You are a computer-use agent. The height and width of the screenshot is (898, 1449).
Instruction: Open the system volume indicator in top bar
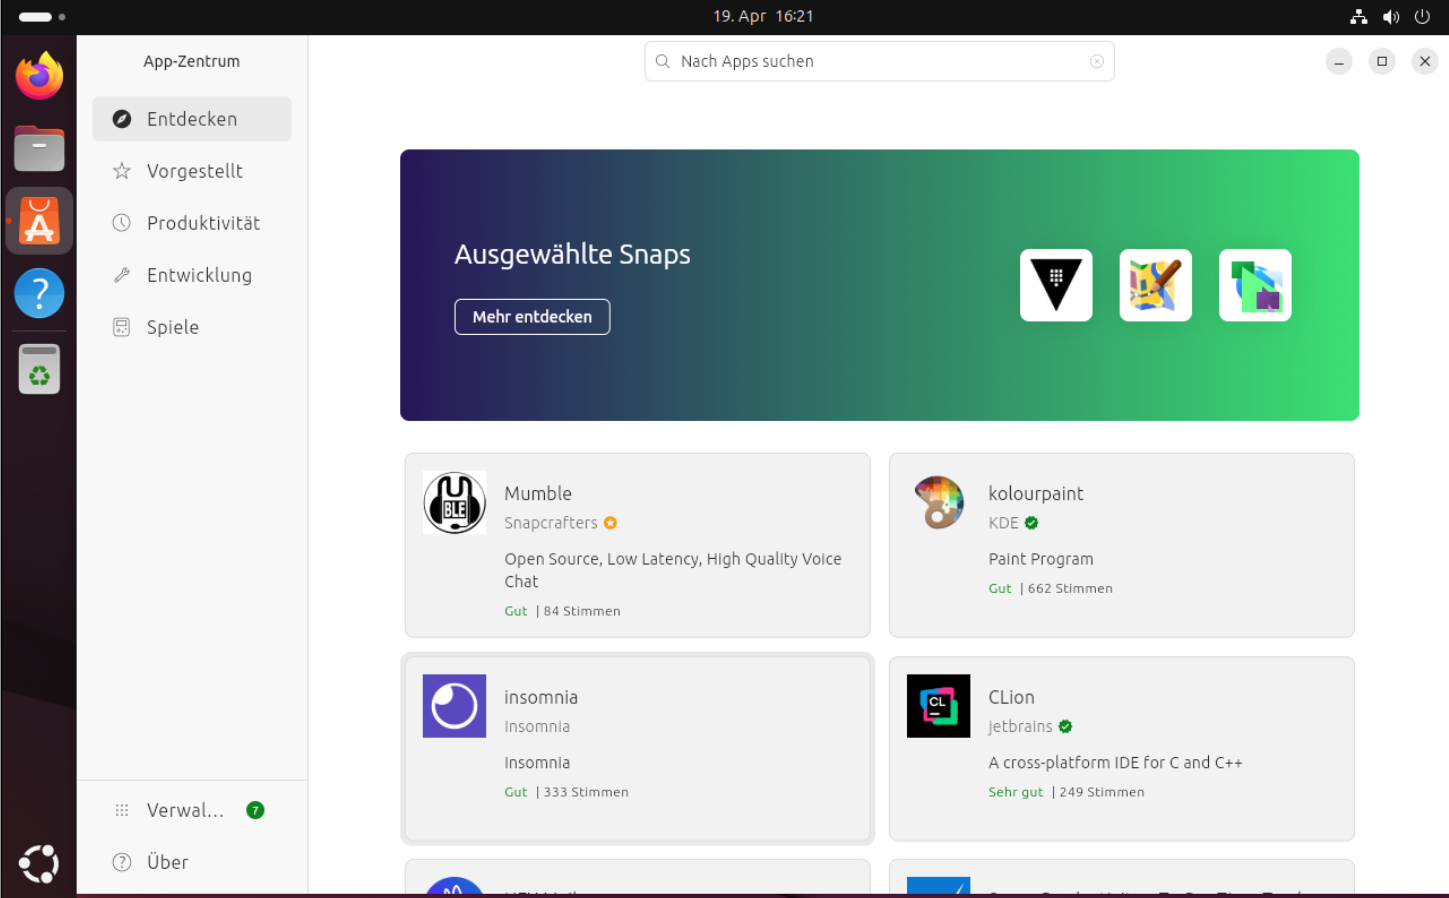tap(1390, 17)
